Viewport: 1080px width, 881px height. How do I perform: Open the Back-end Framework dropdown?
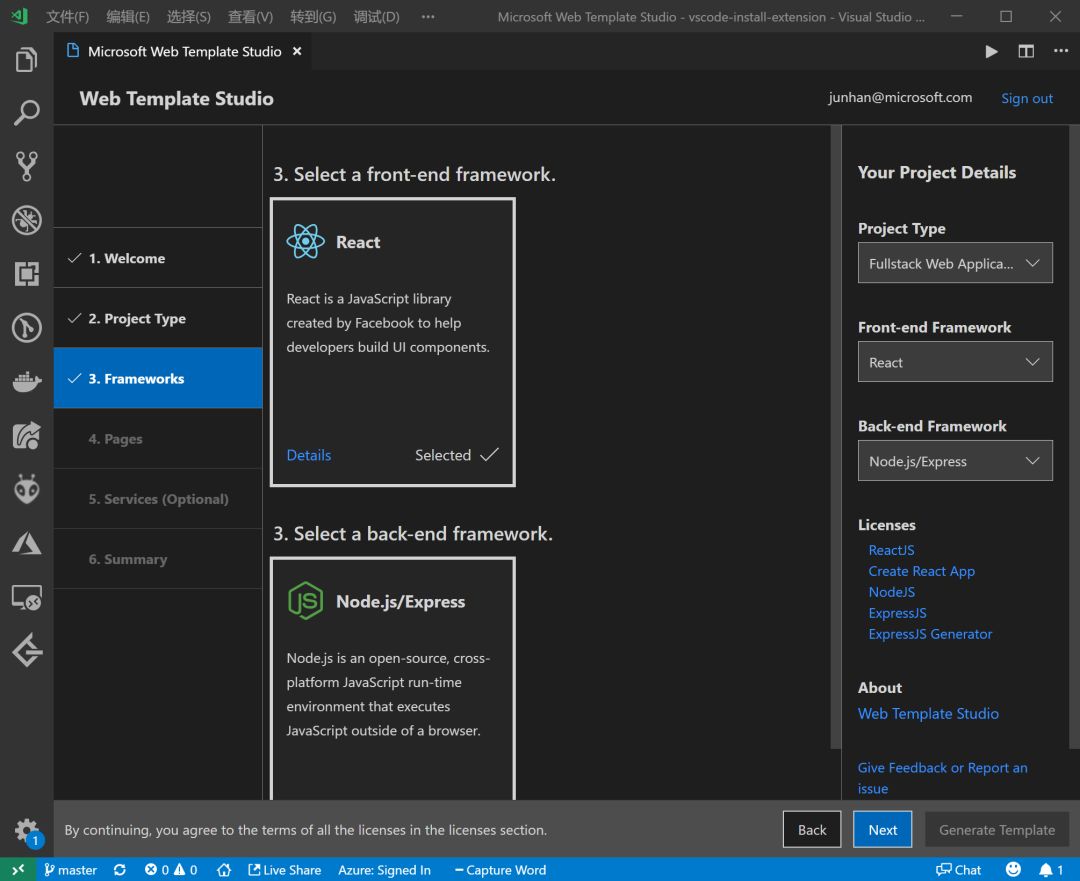click(x=955, y=460)
